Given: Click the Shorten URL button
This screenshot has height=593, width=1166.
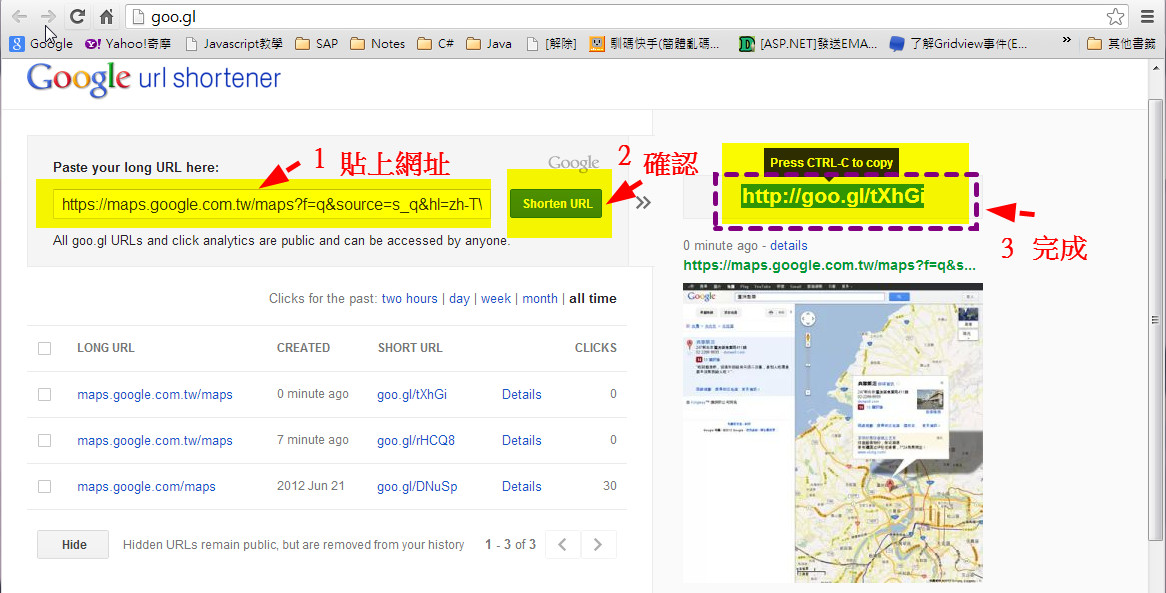Looking at the screenshot, I should click(x=556, y=204).
